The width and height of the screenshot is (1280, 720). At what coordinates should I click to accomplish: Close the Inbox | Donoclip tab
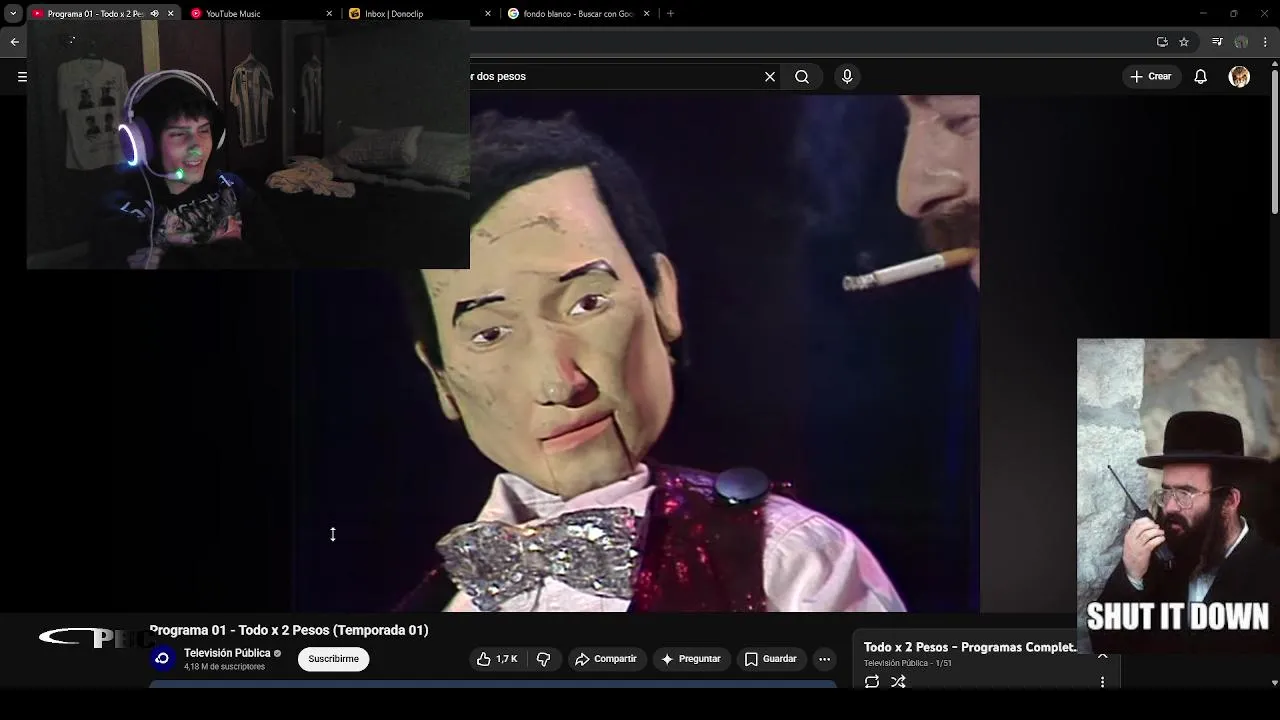click(x=488, y=14)
